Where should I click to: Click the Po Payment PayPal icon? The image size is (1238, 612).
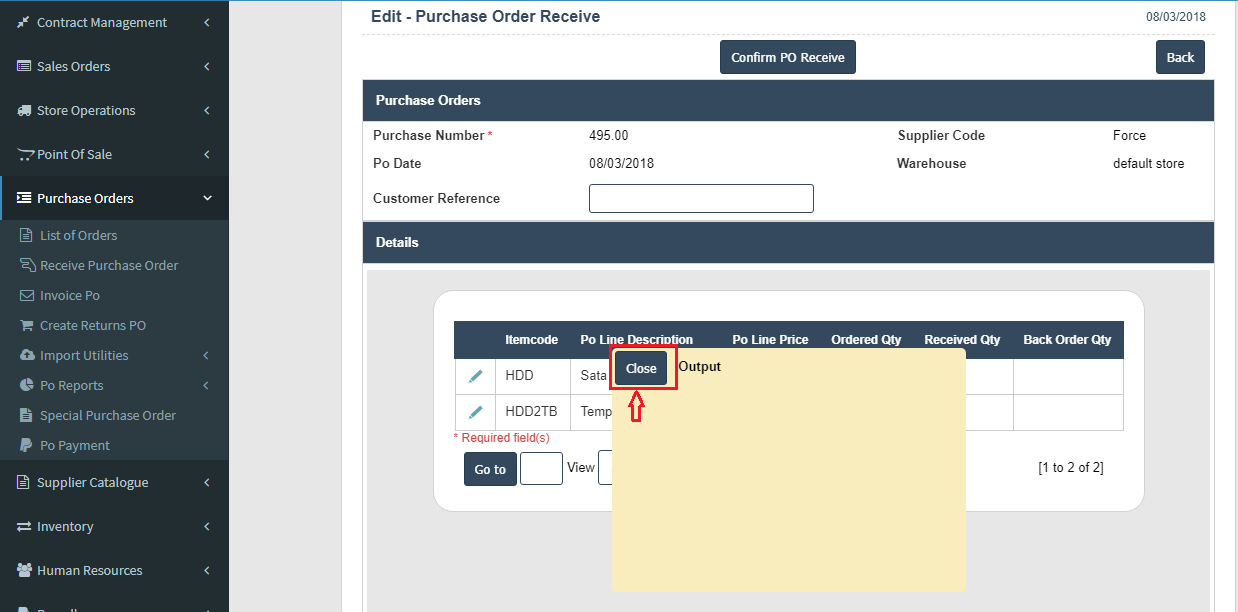[27, 445]
